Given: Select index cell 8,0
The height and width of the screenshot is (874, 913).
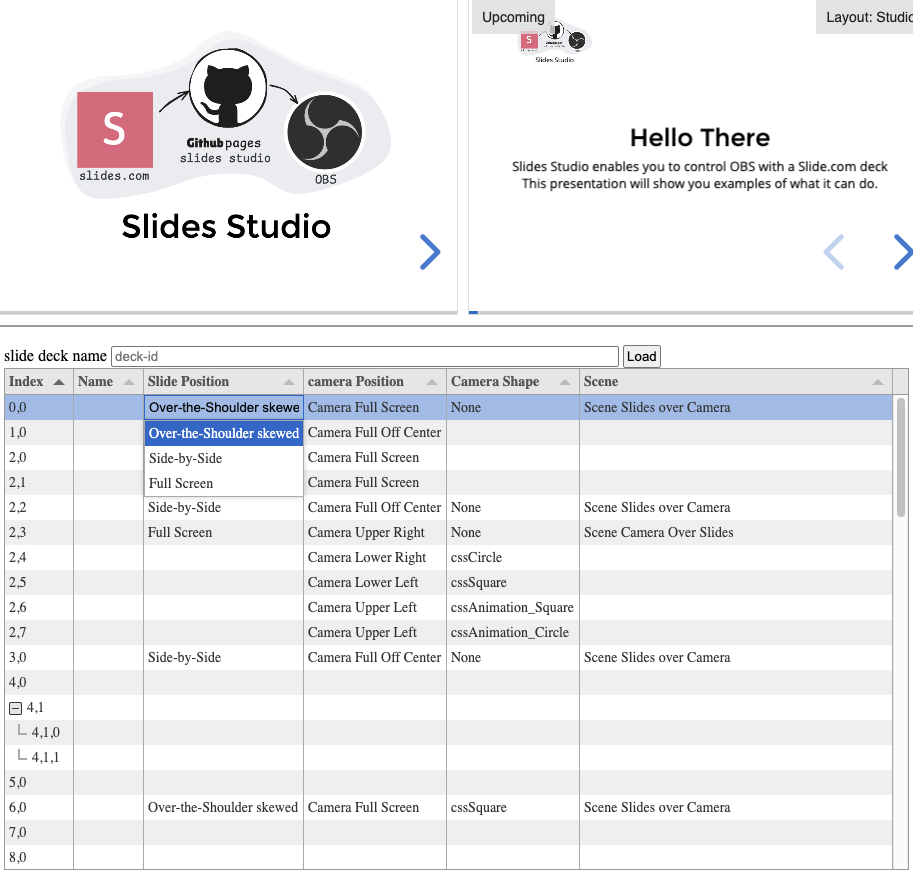Looking at the screenshot, I should [x=39, y=858].
